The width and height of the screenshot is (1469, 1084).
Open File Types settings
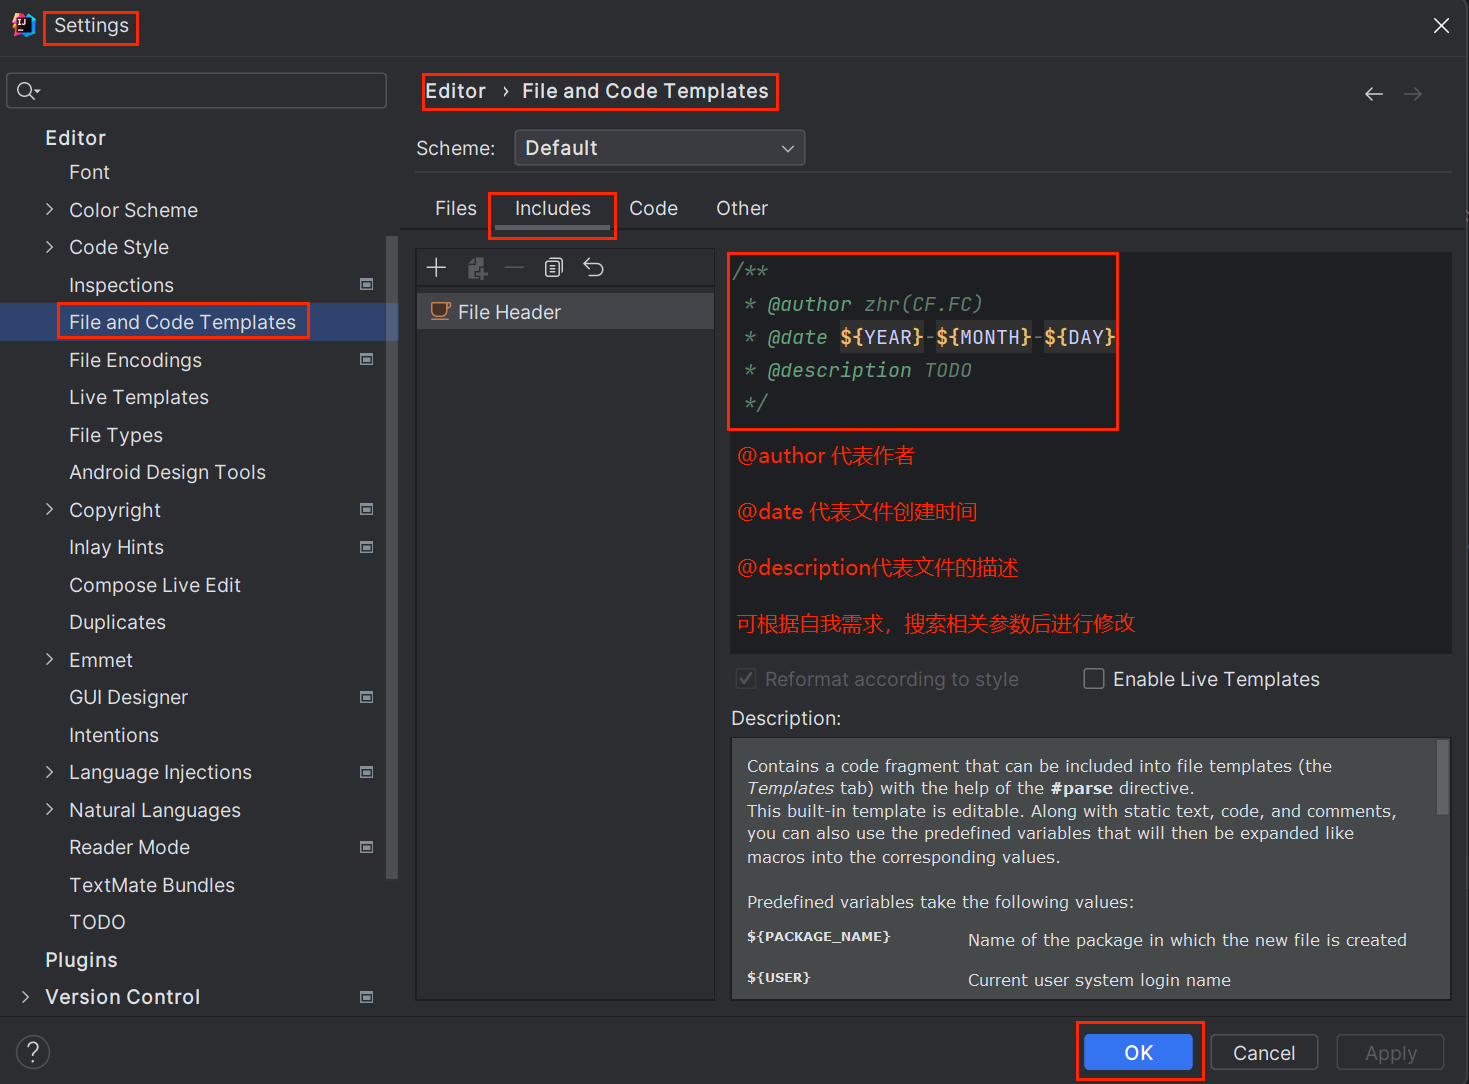116,435
